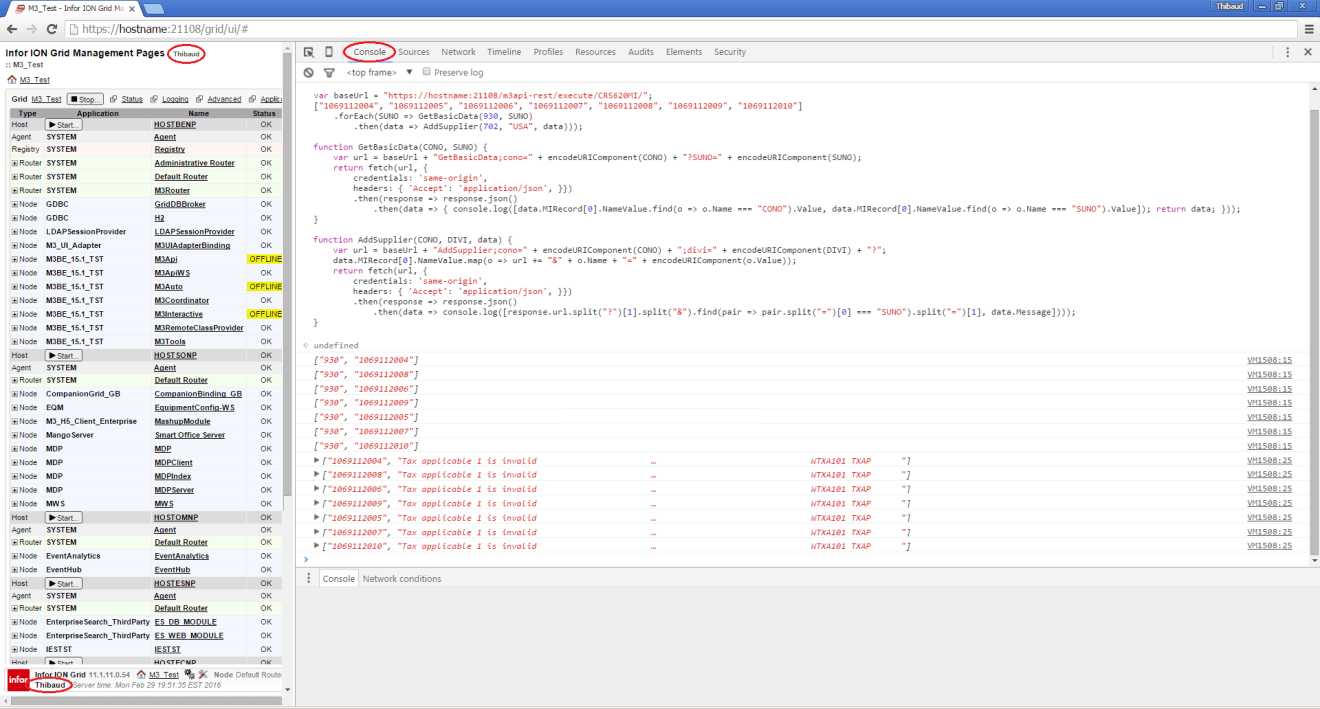The image size is (1320, 709).
Task: Switch to the Network tab in DevTools
Action: [x=458, y=51]
